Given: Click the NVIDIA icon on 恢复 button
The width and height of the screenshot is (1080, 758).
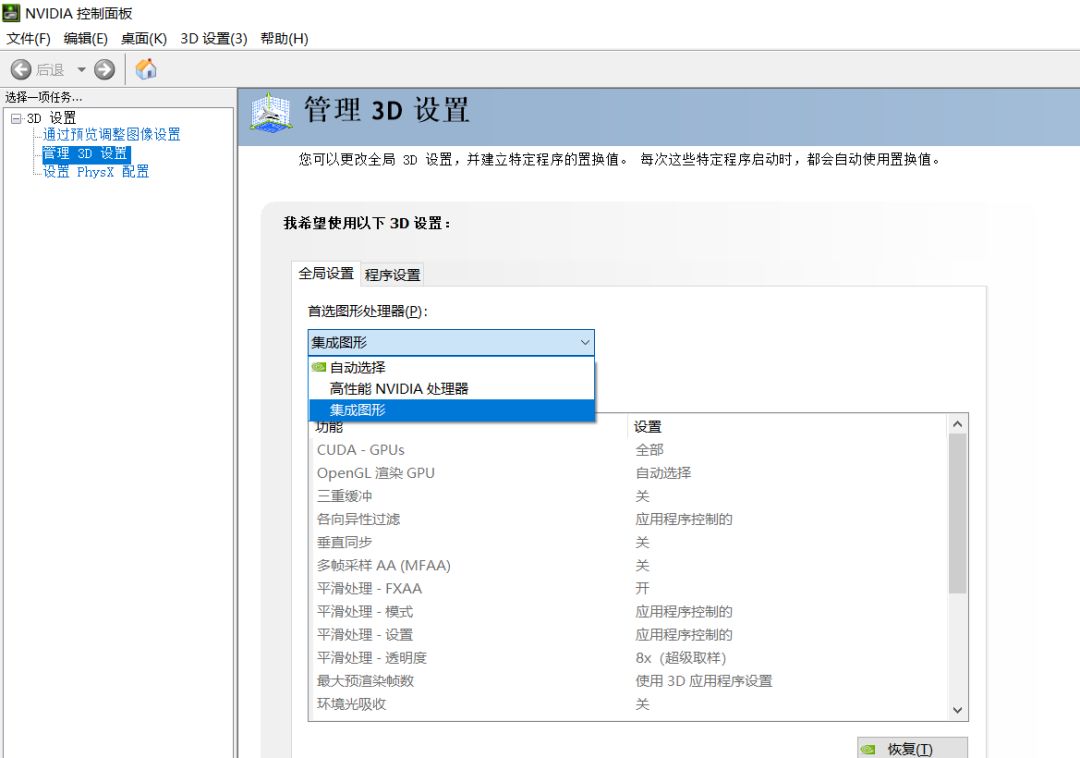Looking at the screenshot, I should [x=869, y=749].
